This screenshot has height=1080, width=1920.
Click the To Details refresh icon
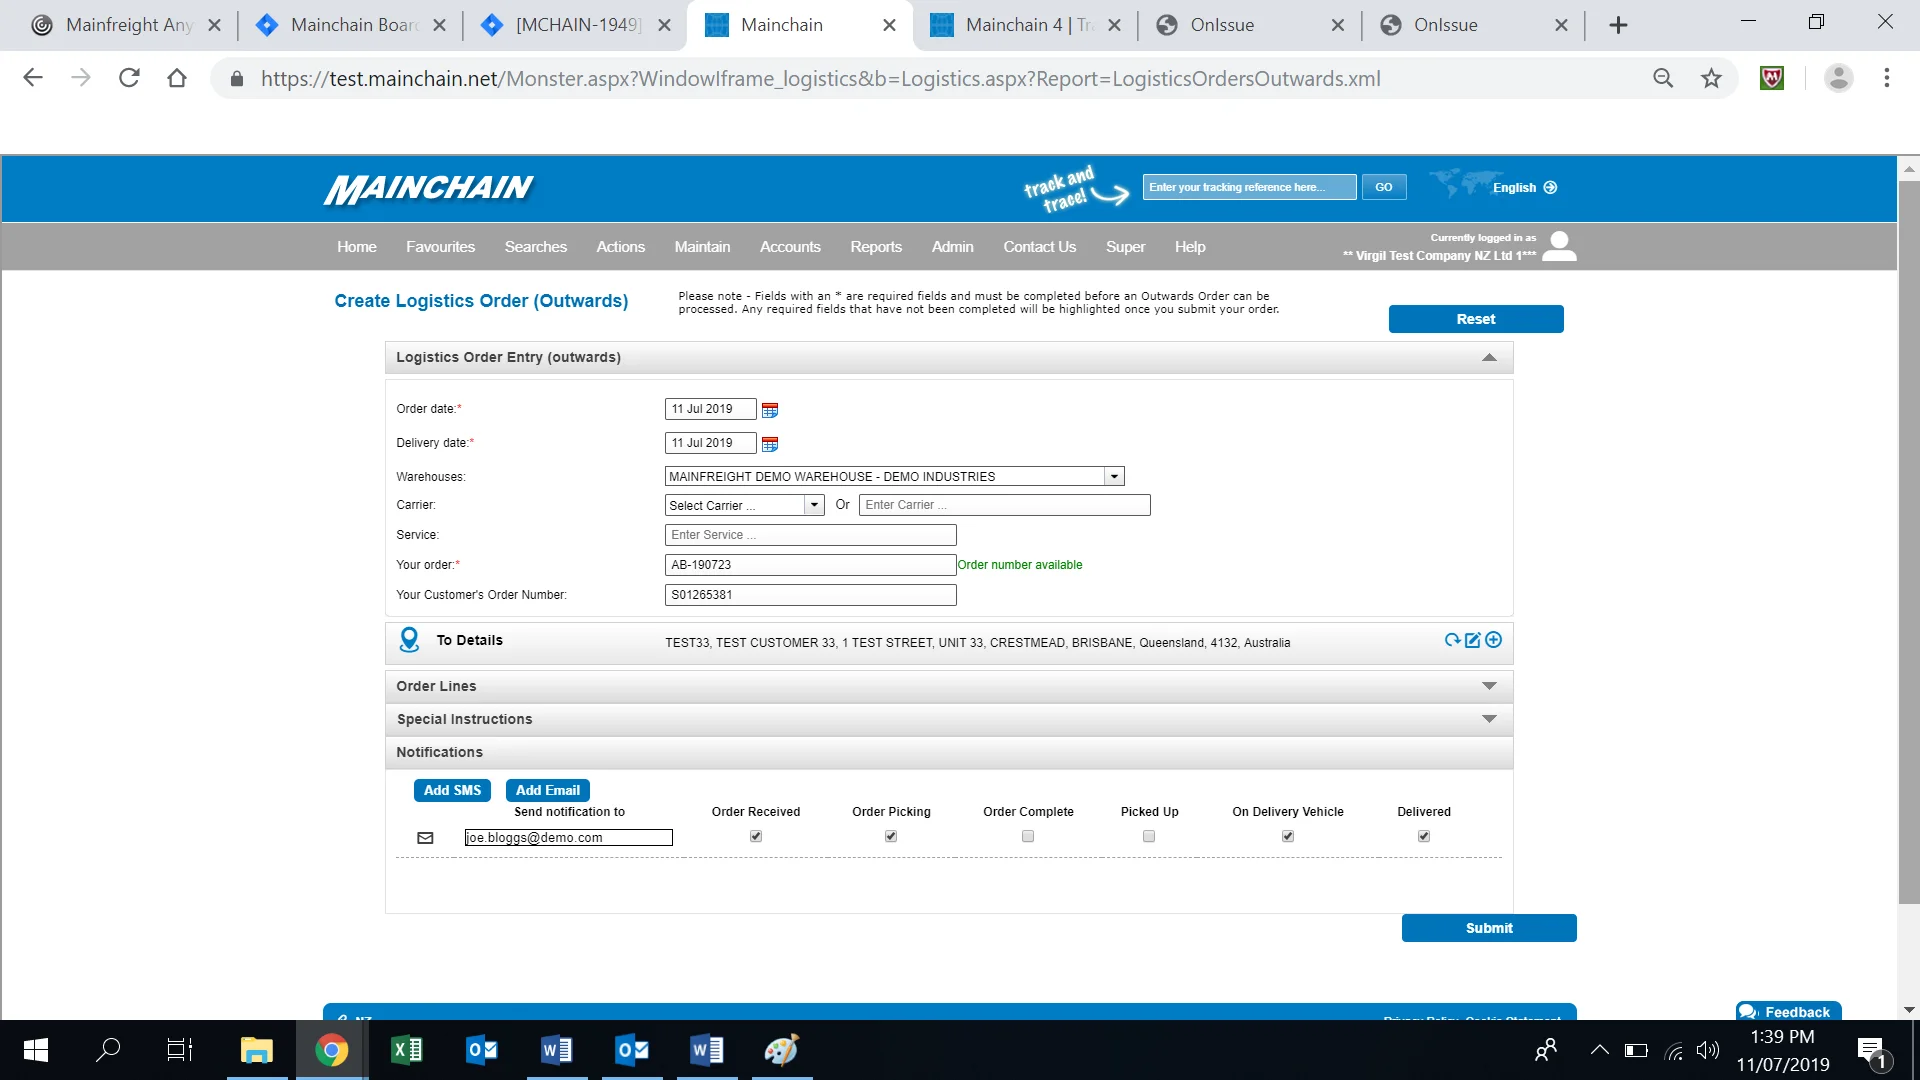click(1452, 640)
